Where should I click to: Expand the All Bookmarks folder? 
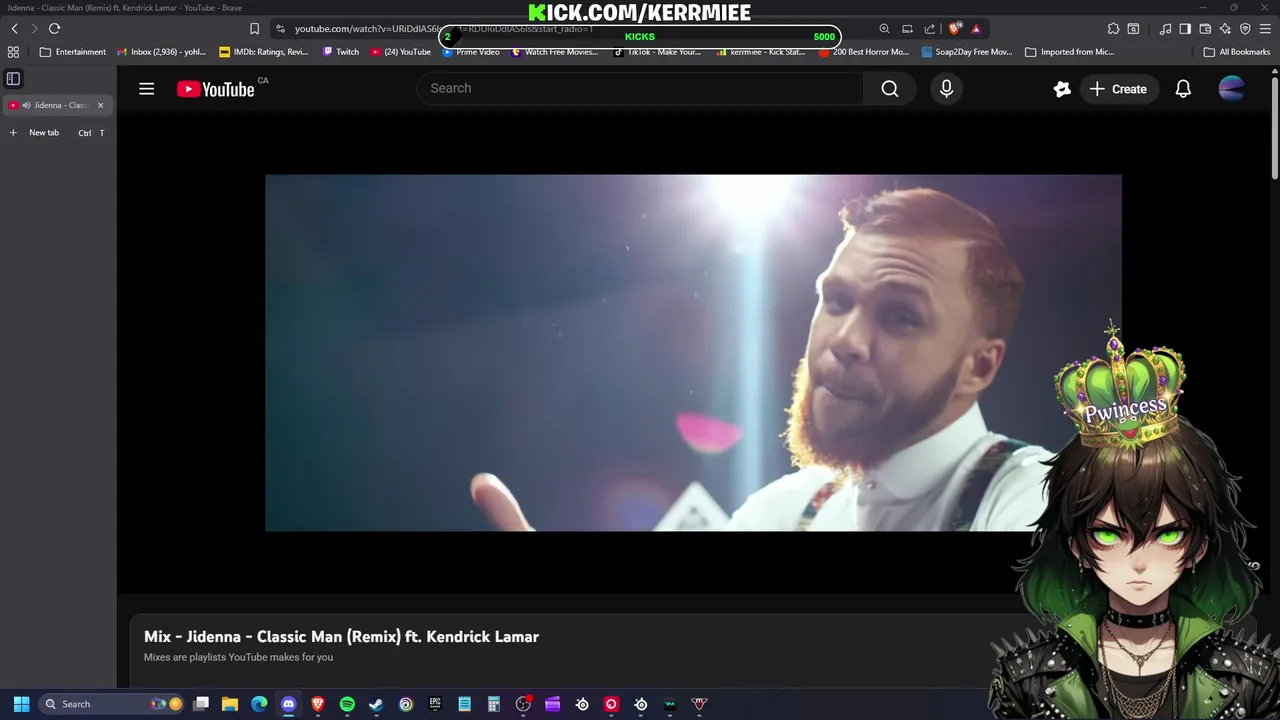1237,52
